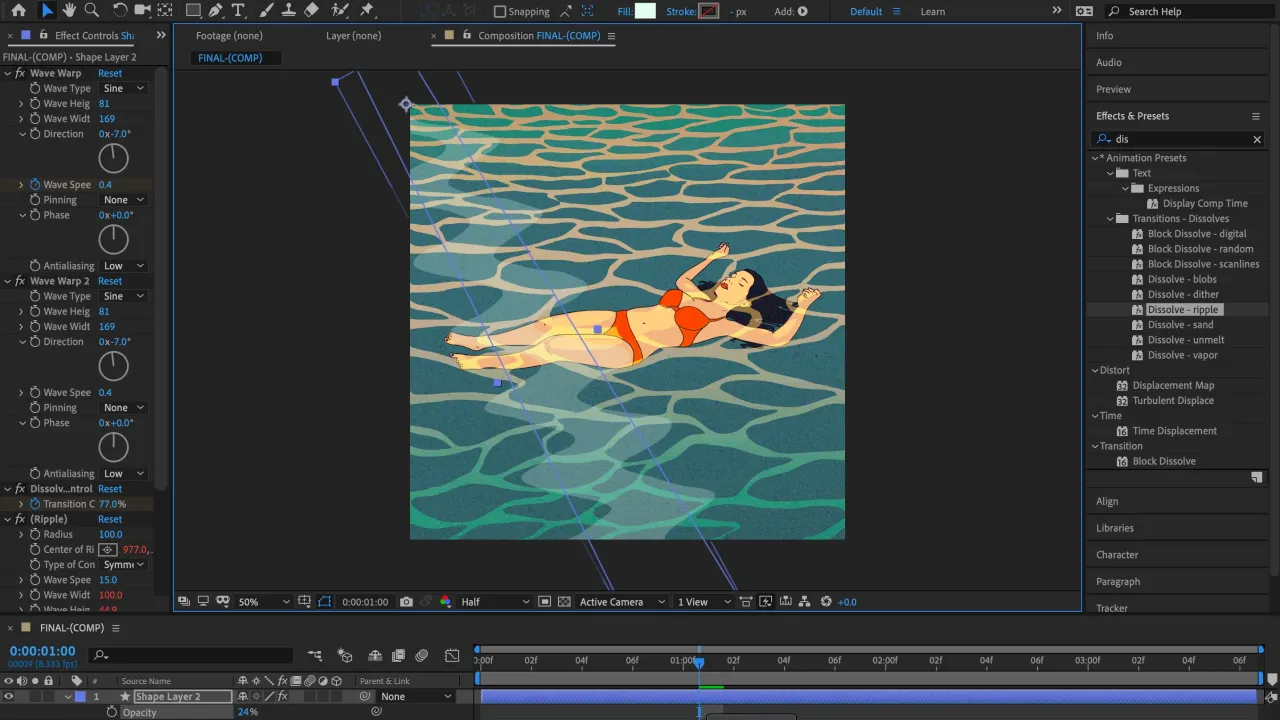Select the Hand tool
The image size is (1280, 720).
(x=70, y=11)
